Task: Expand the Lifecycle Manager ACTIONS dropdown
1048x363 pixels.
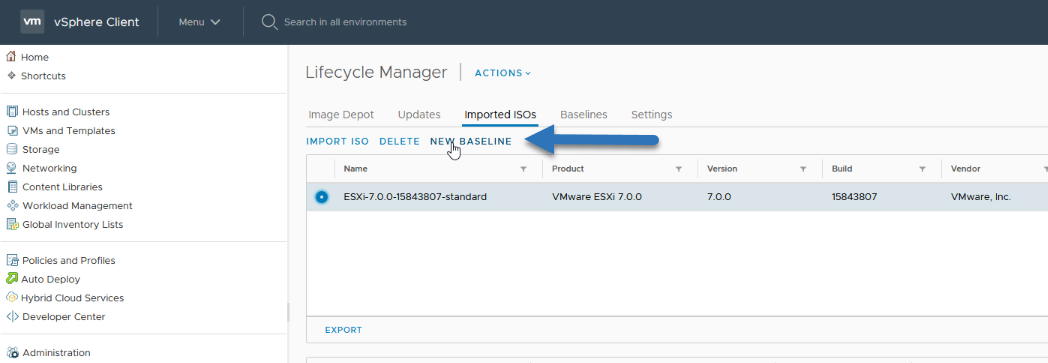Action: point(503,73)
